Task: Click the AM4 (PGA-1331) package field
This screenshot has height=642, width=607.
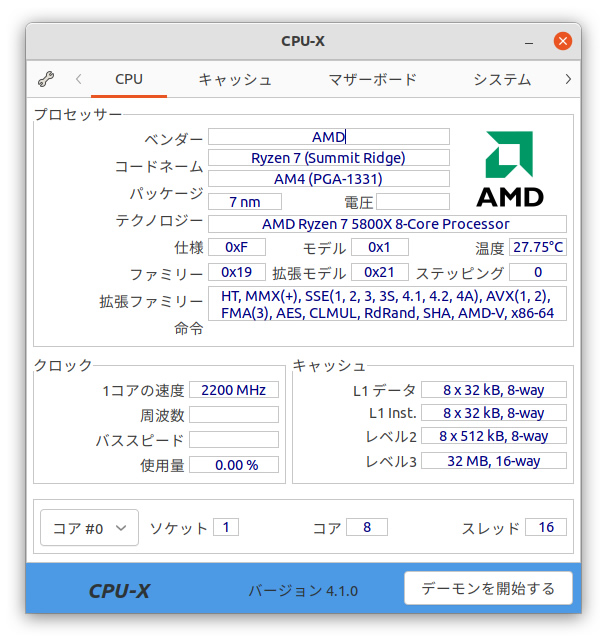Action: pyautogui.click(x=329, y=179)
